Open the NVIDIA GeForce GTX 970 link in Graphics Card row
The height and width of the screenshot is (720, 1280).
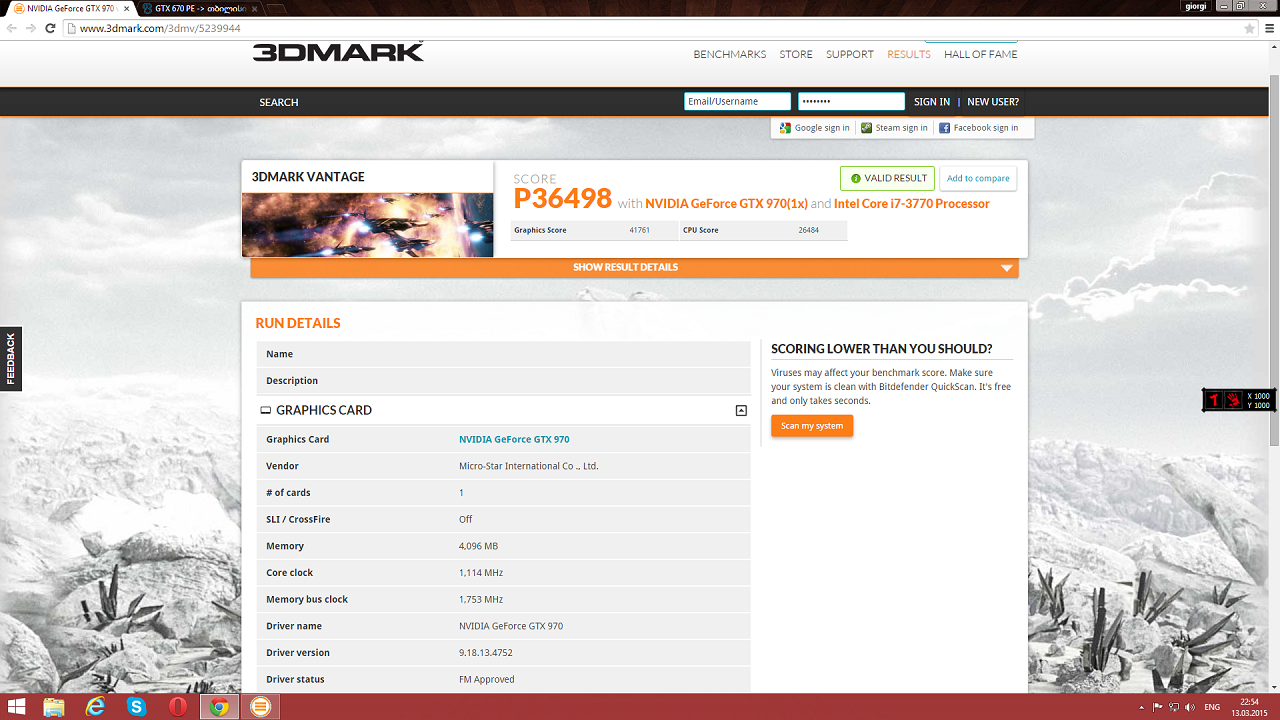[x=514, y=439]
